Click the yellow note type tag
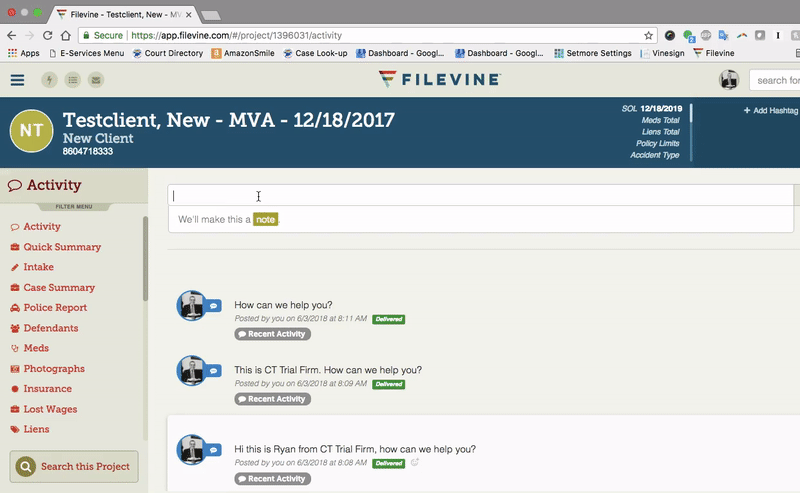800x493 pixels. 265,219
